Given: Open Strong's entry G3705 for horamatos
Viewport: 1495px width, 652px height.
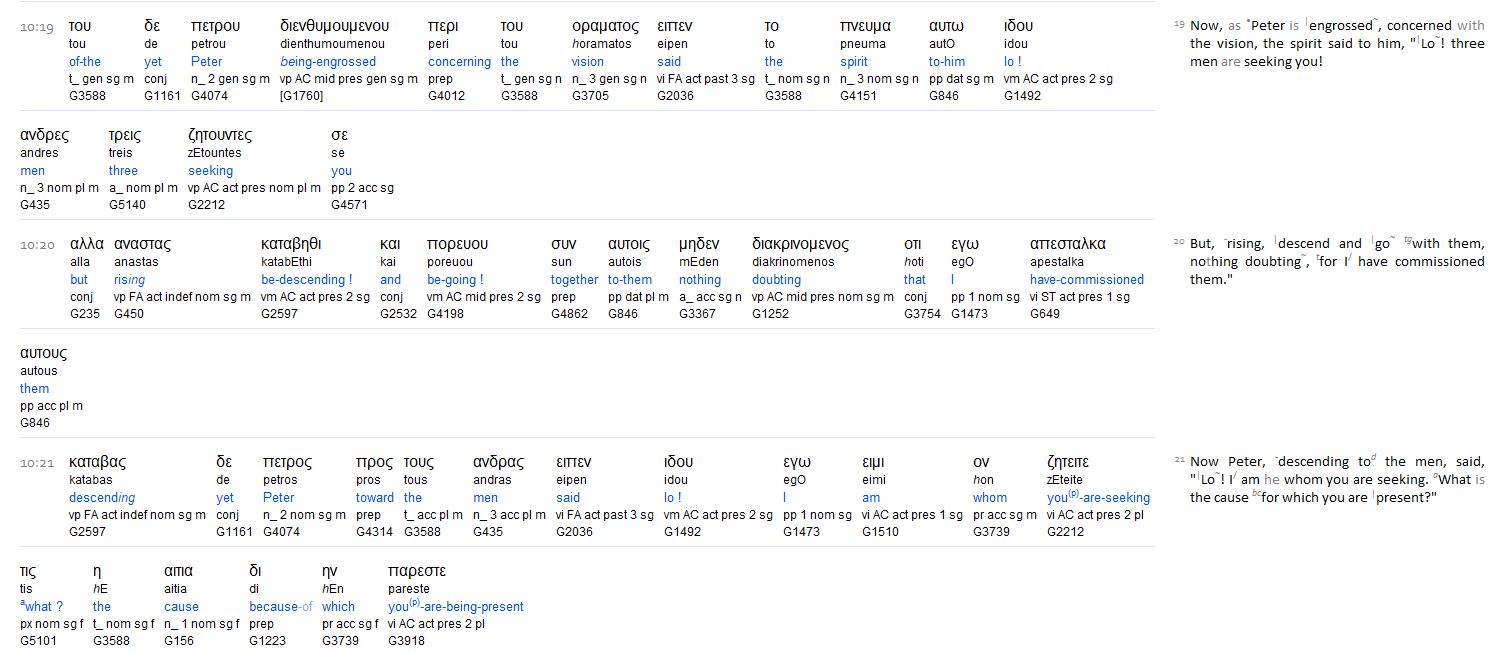Looking at the screenshot, I should coord(589,97).
